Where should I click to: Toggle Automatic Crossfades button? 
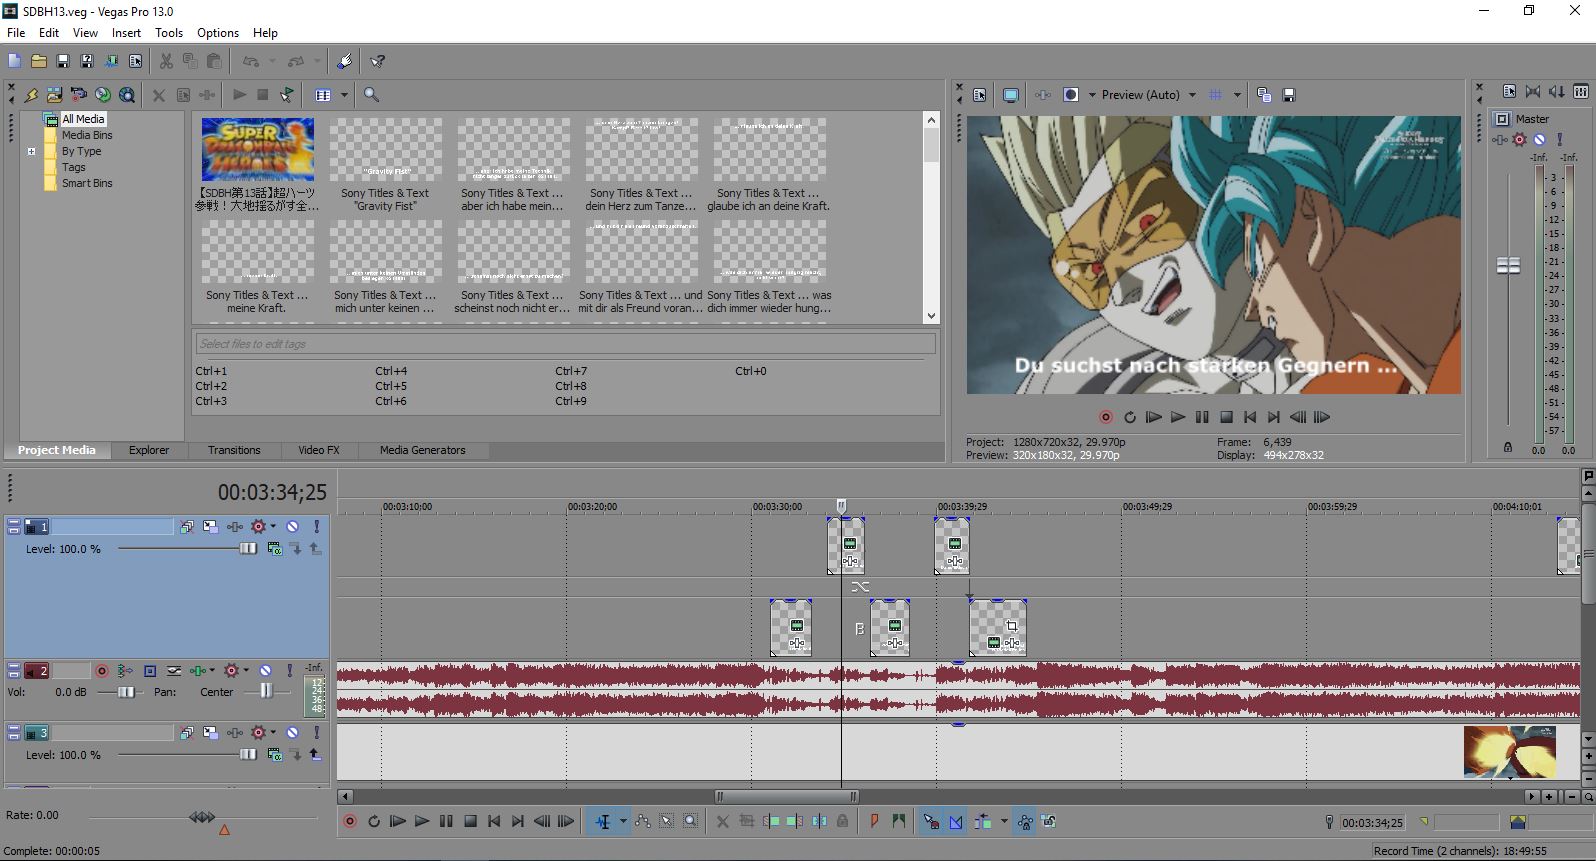tap(956, 822)
